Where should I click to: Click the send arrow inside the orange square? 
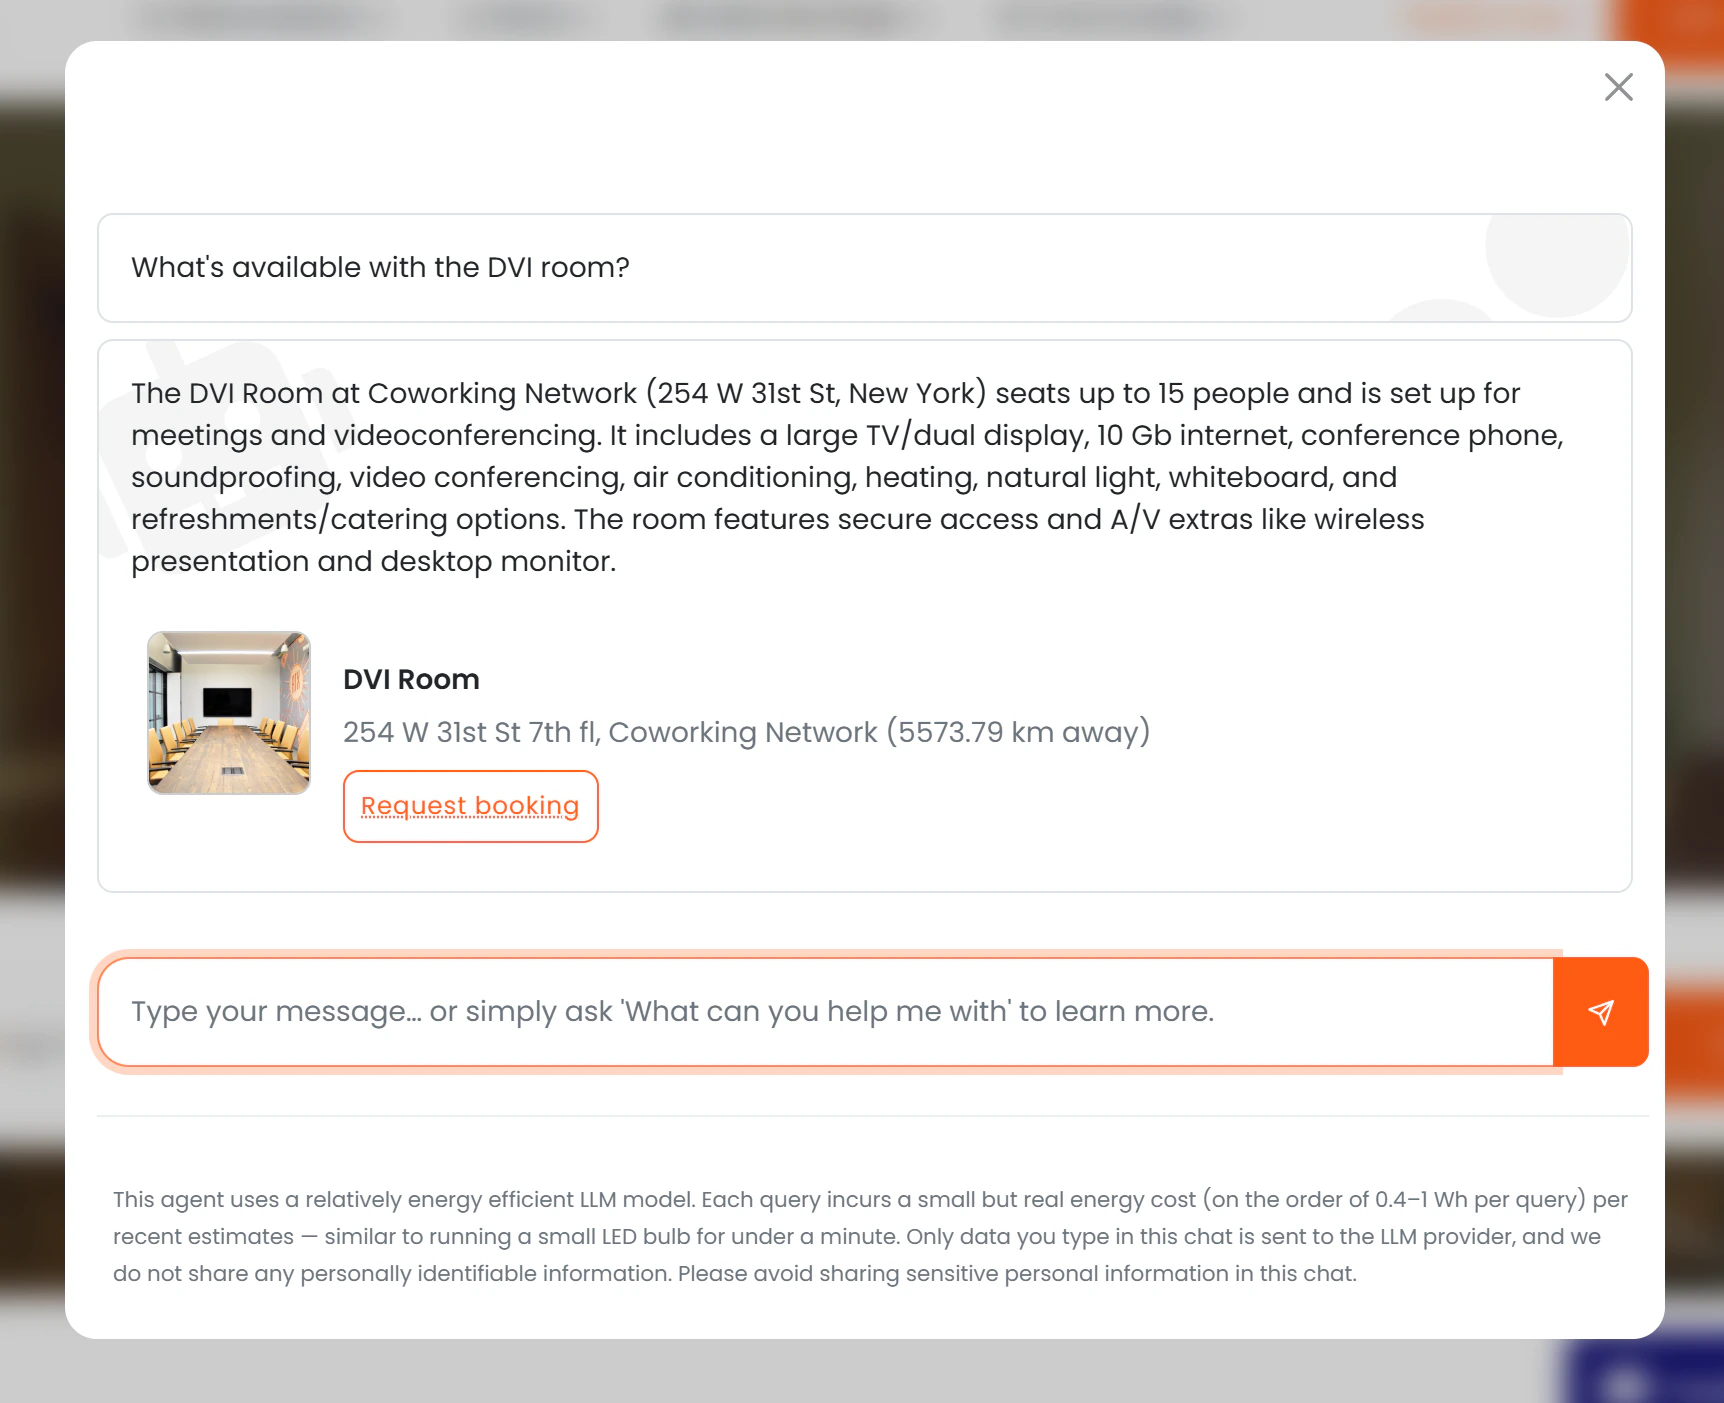point(1601,1011)
